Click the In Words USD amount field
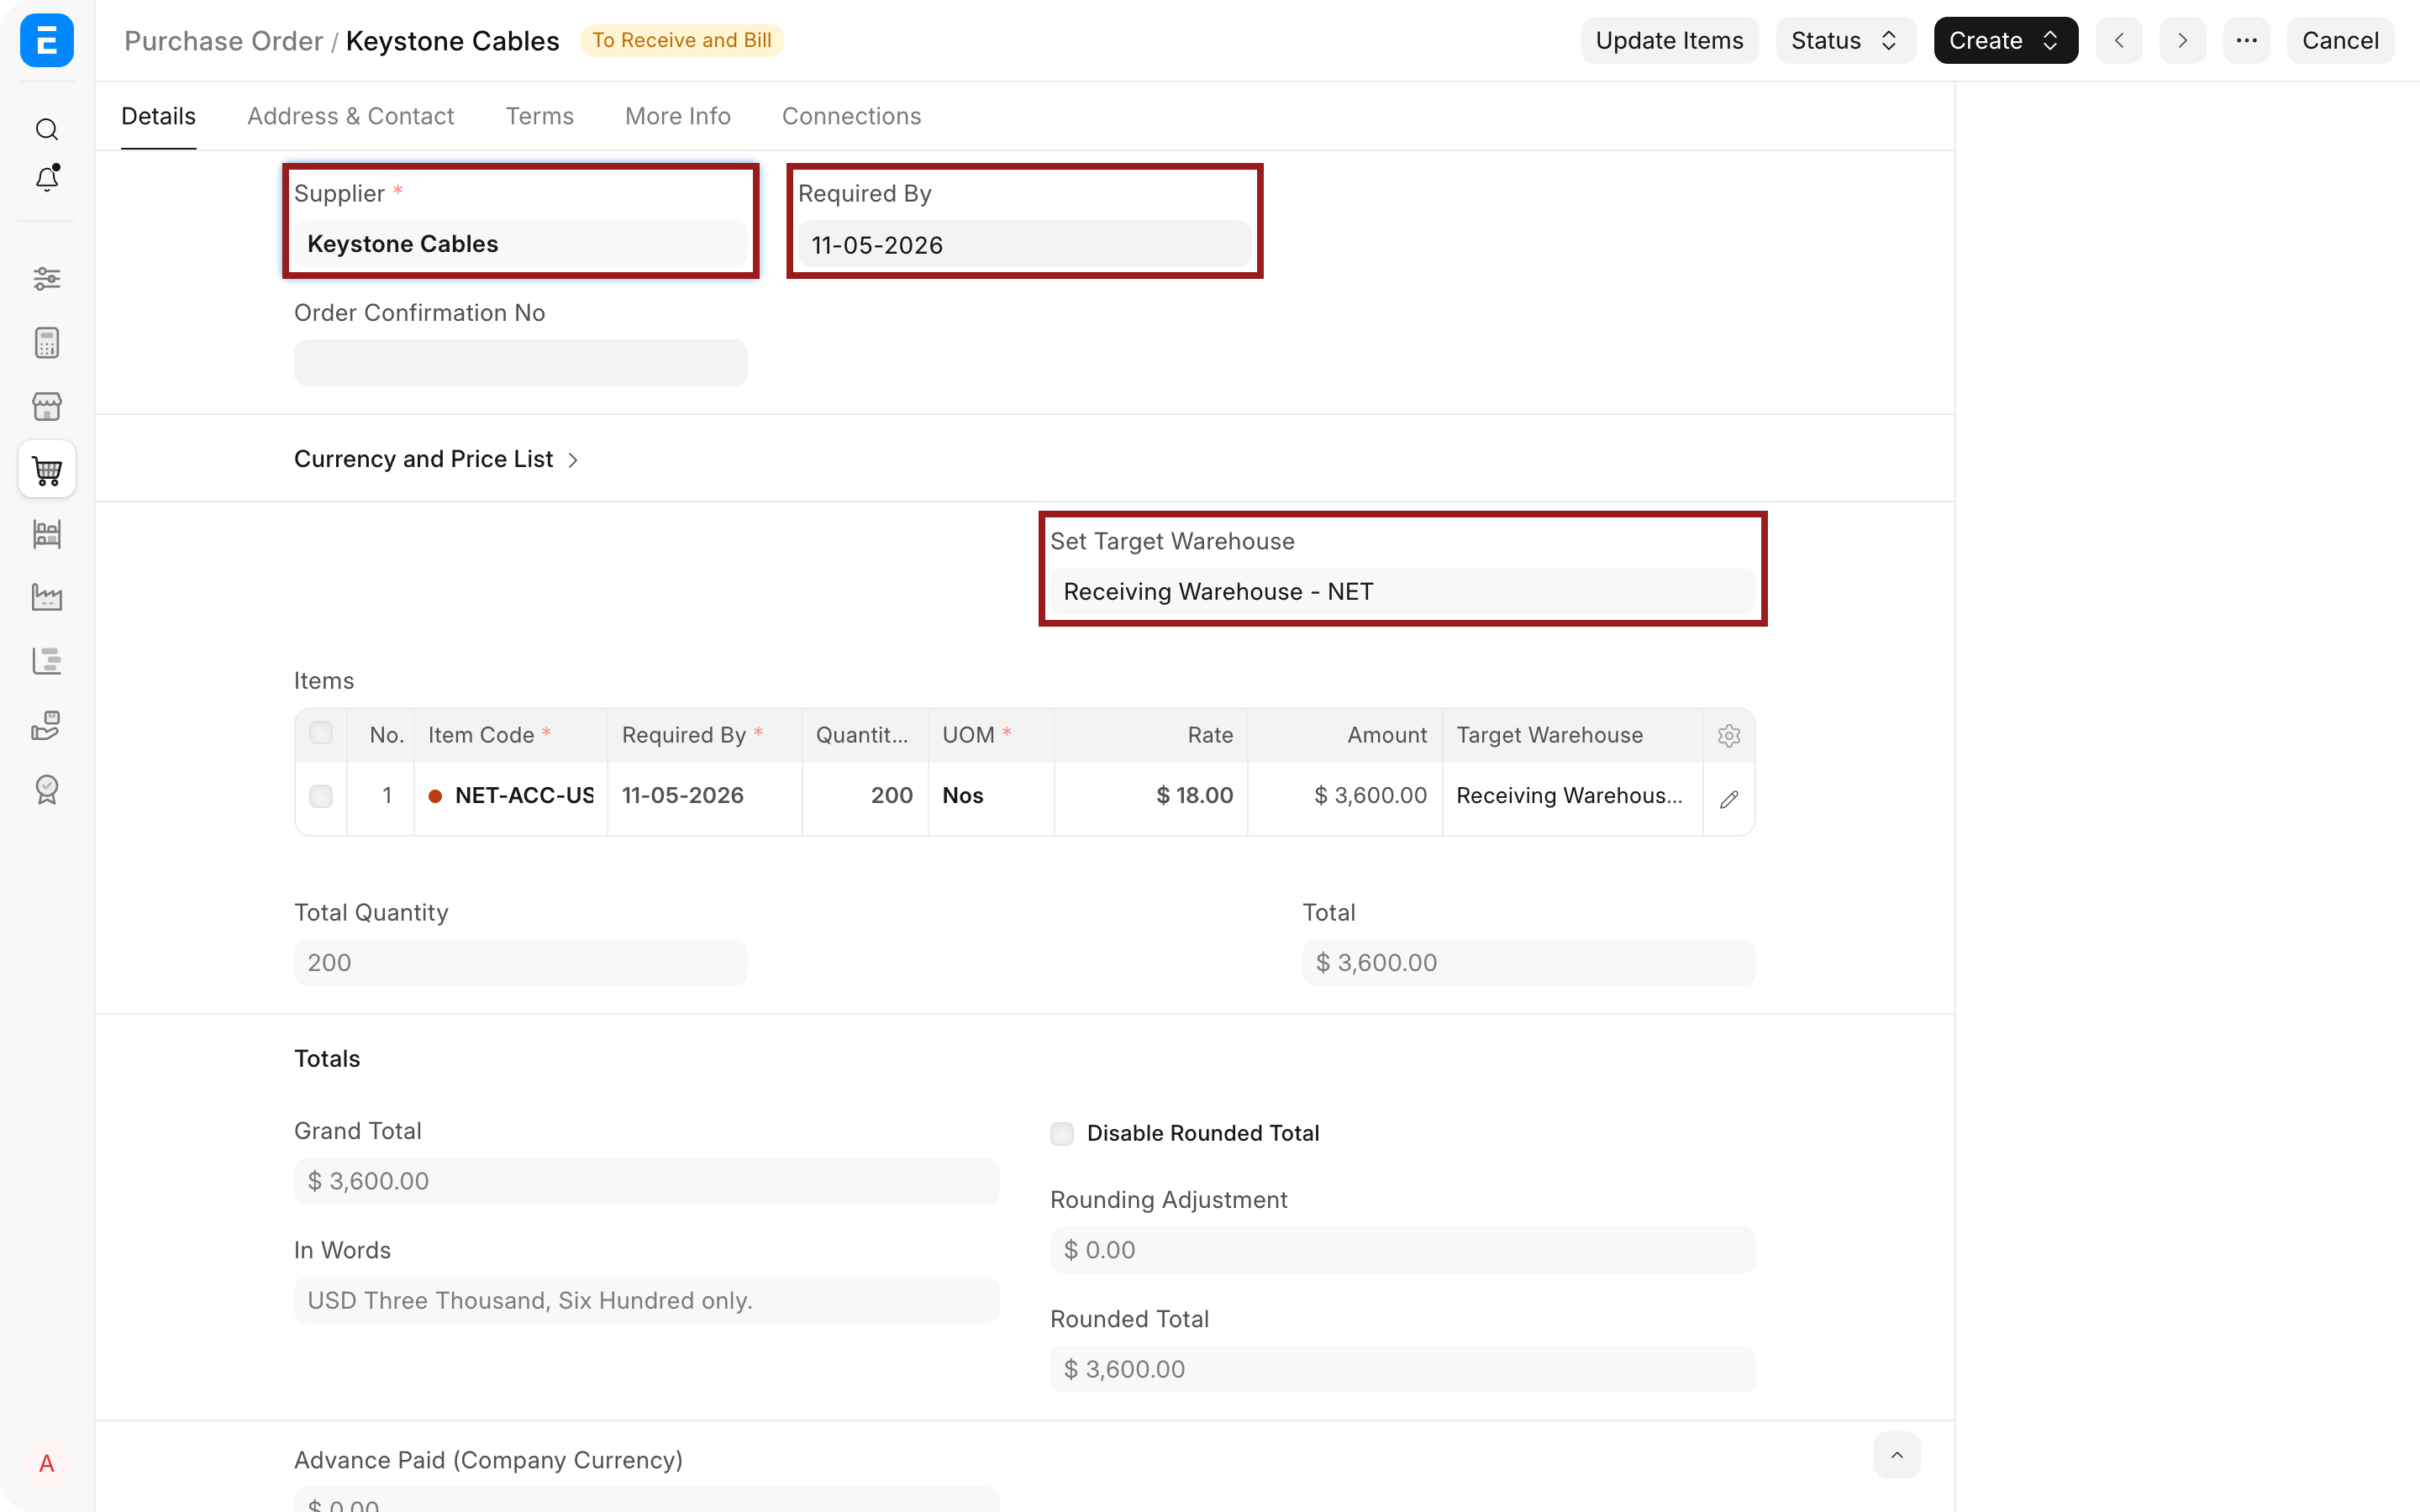 (646, 1300)
